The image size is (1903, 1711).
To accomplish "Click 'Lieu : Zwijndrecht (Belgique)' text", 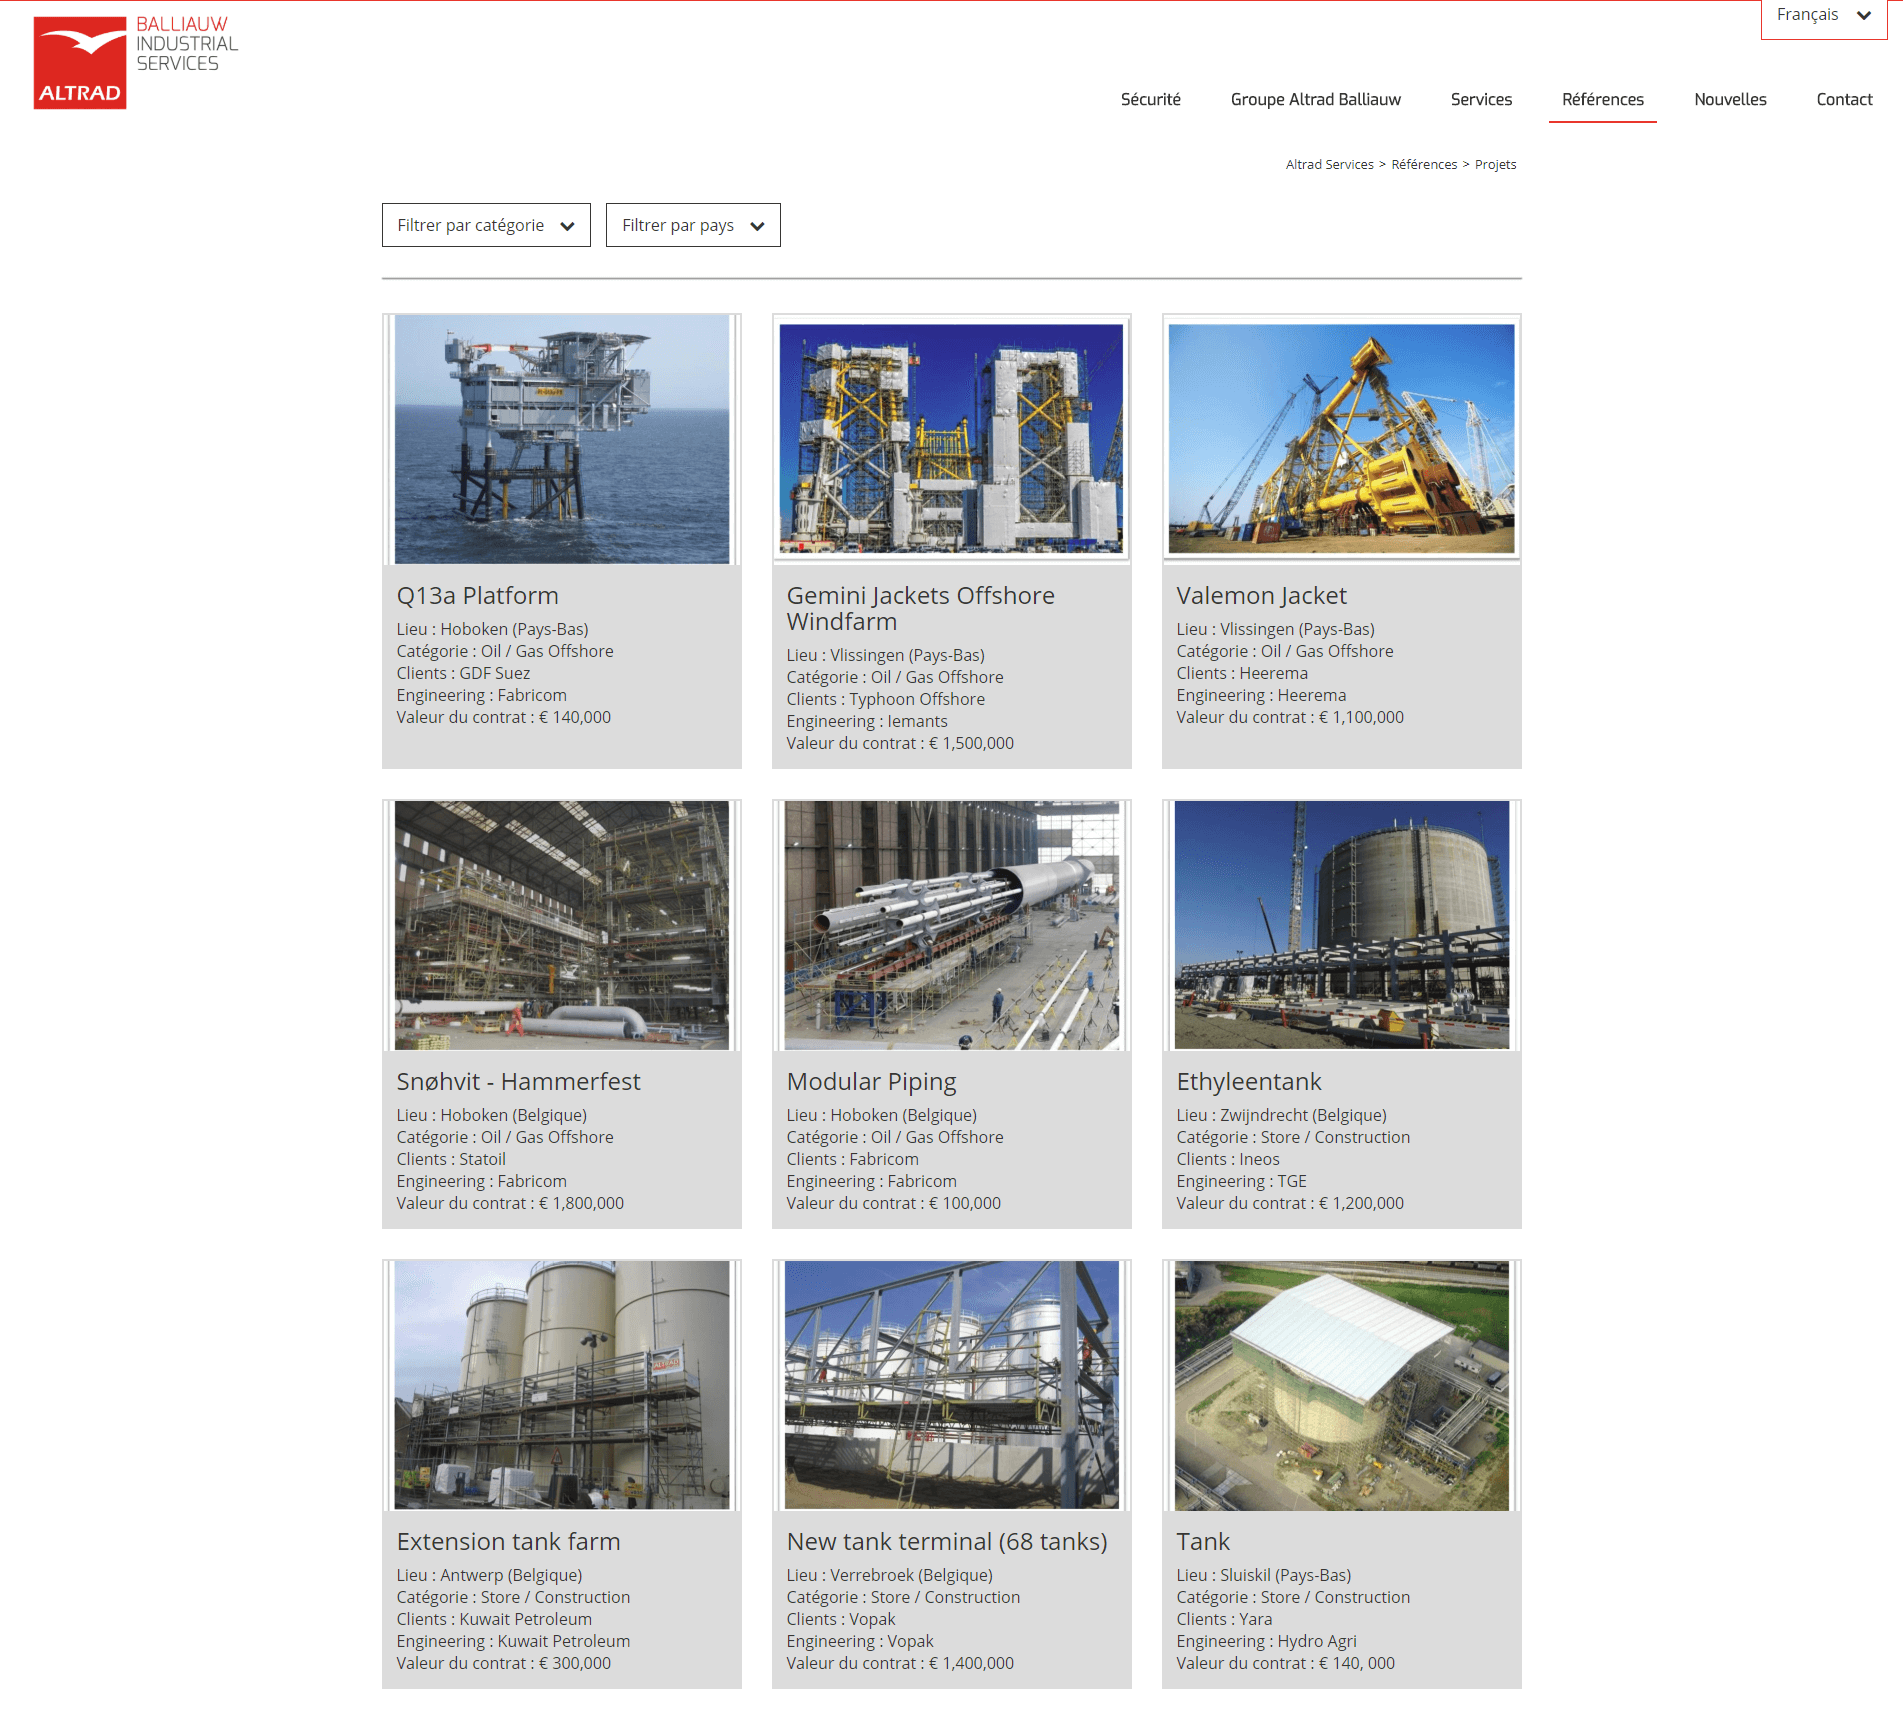I will click(1281, 1115).
